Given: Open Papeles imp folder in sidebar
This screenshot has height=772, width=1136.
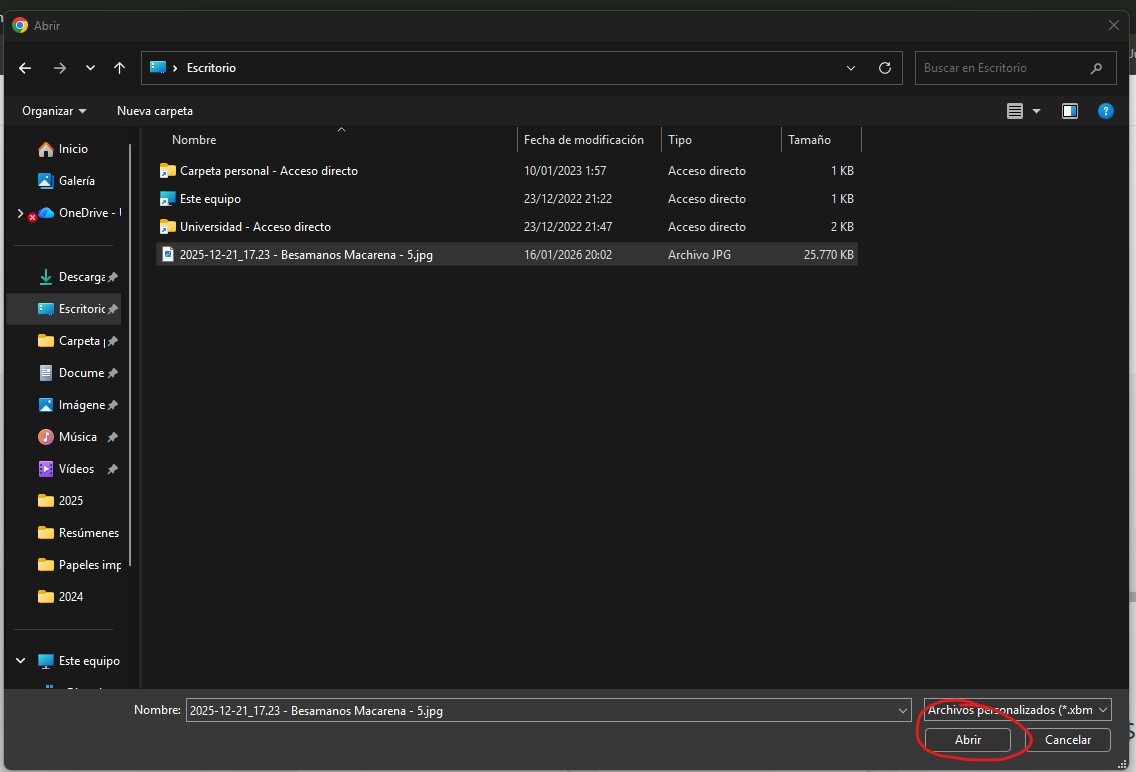Looking at the screenshot, I should coord(79,564).
